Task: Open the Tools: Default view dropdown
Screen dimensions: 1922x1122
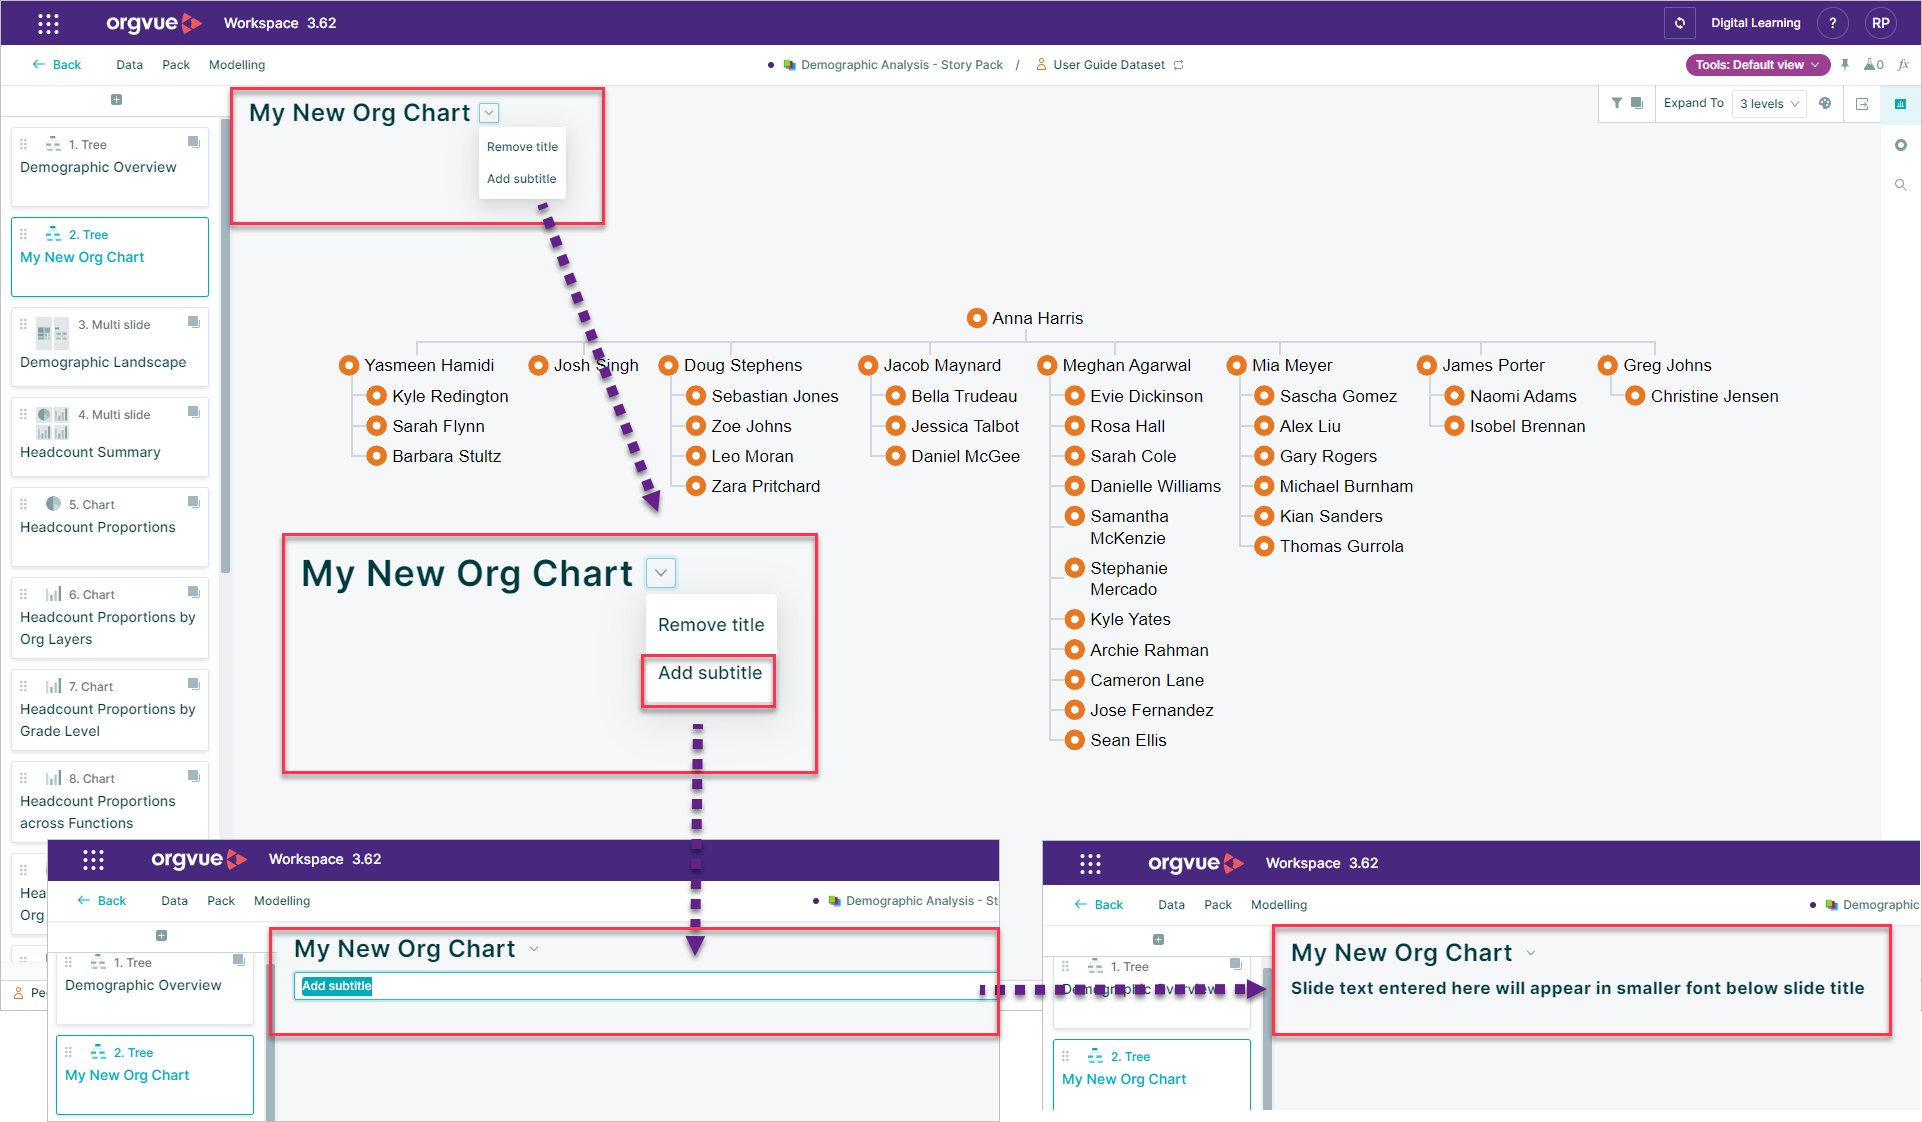Action: click(x=1757, y=65)
